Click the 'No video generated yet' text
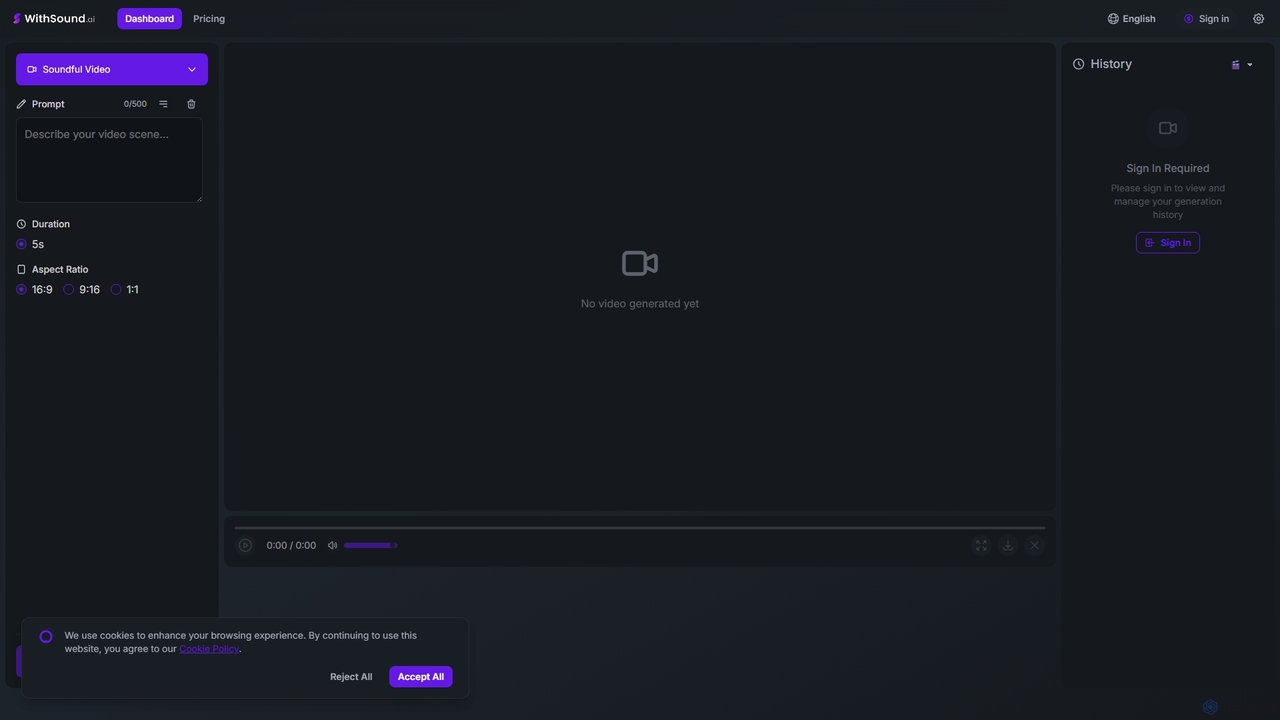The height and width of the screenshot is (720, 1280). click(640, 304)
